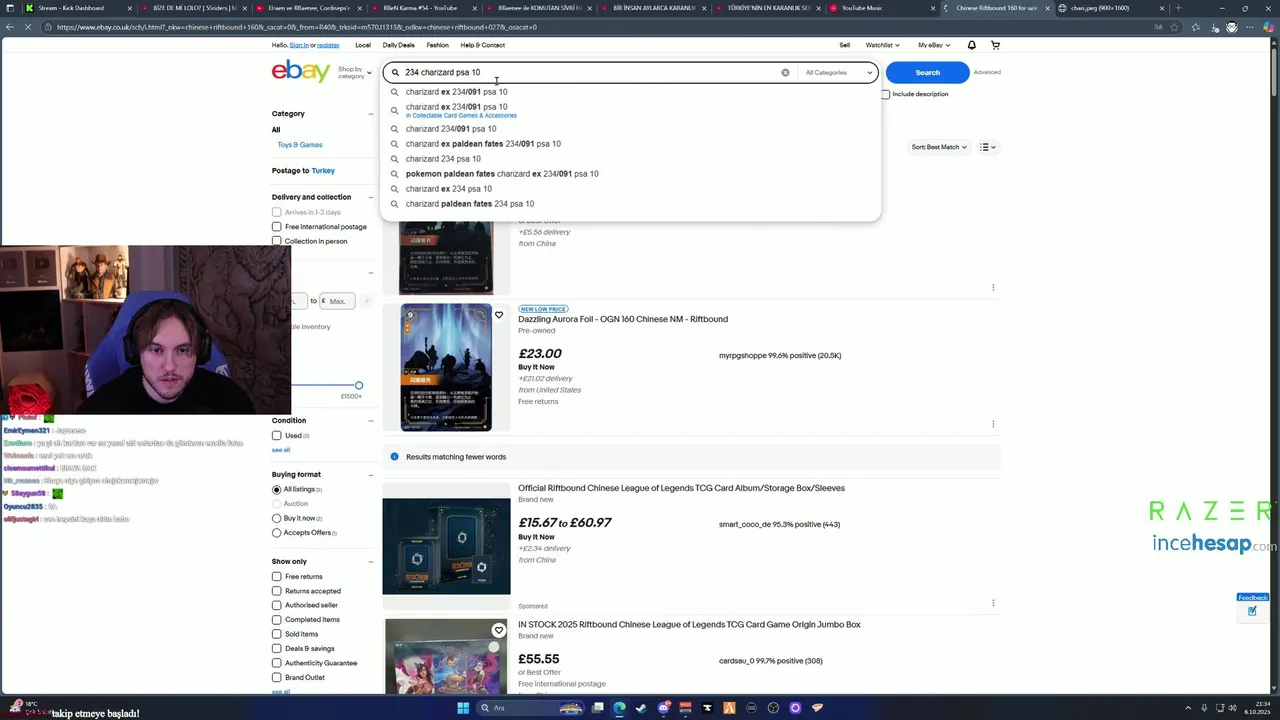This screenshot has height=720, width=1280.
Task: Enable Collection in person filter
Action: [277, 241]
